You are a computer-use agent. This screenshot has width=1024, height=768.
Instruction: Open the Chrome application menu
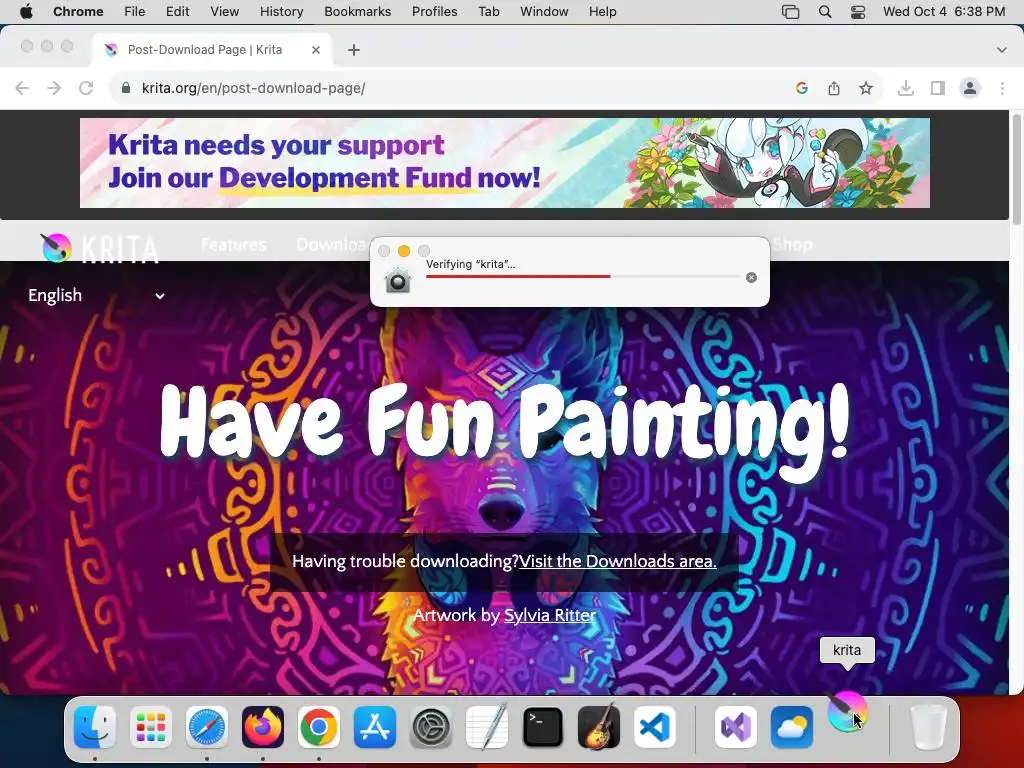[78, 12]
